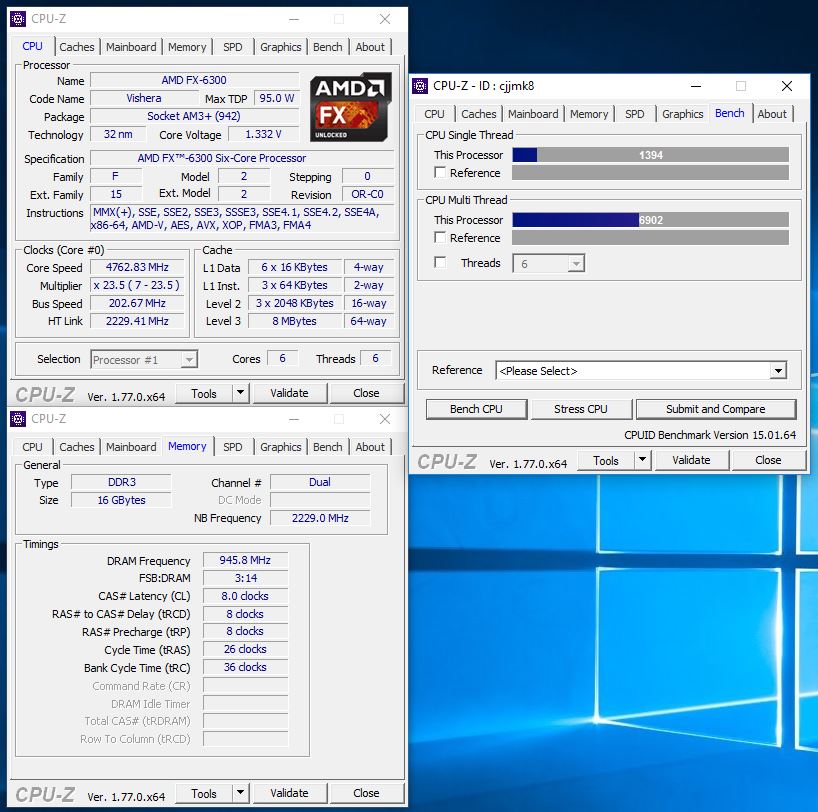Open Memory tab in the CPU window
This screenshot has width=818, height=812.
point(187,47)
